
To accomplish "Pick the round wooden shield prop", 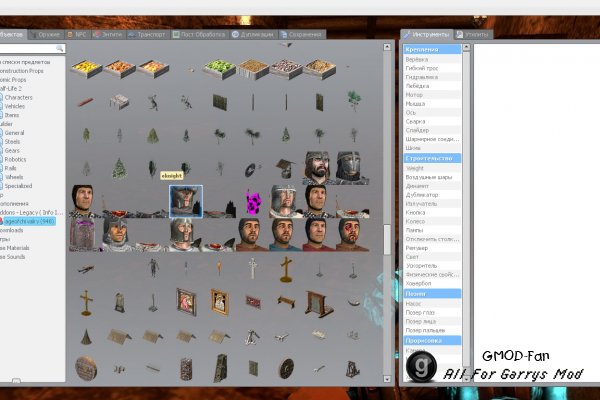I will coord(86,367).
